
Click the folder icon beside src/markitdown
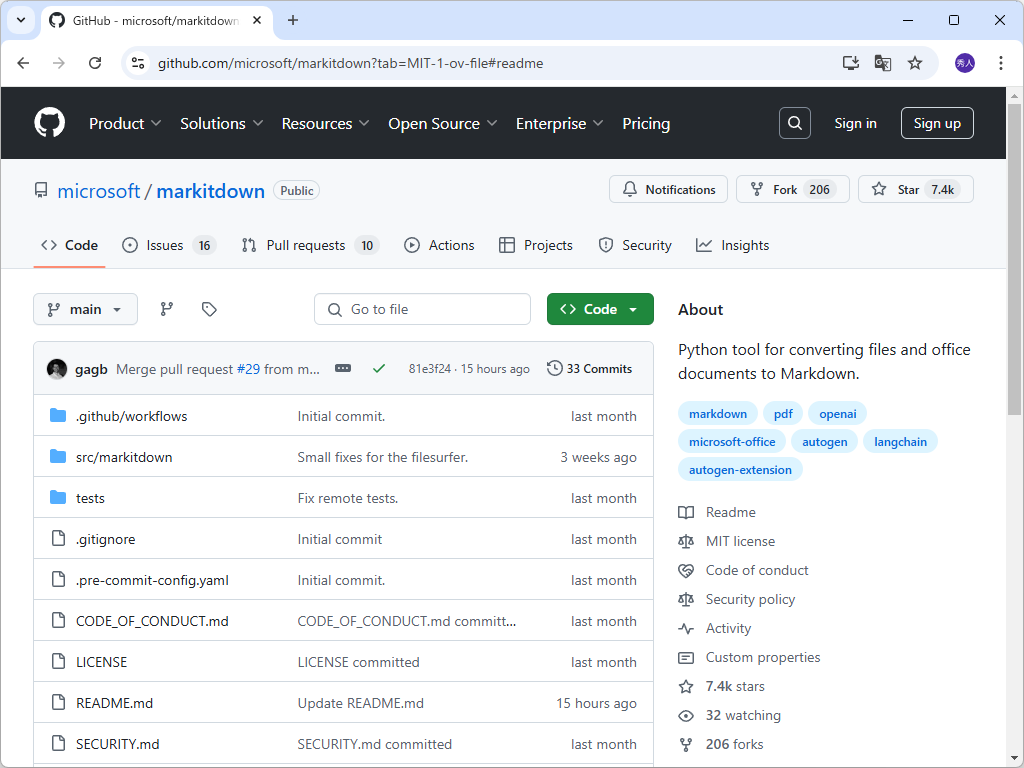coord(58,457)
